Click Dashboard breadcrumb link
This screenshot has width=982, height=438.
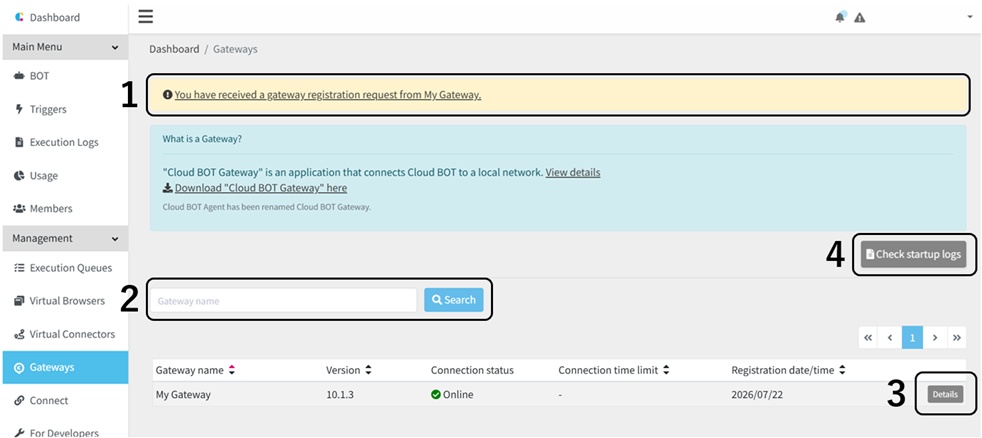[174, 49]
